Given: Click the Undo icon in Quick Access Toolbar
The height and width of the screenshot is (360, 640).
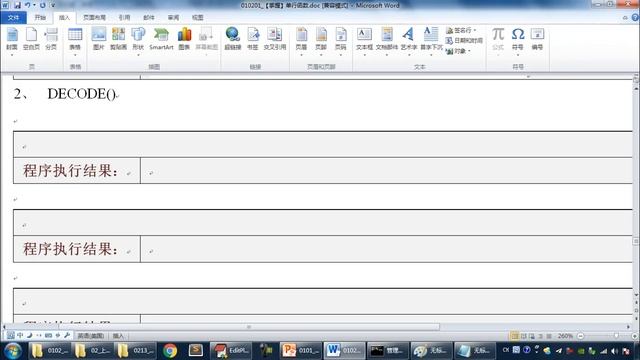Looking at the screenshot, I should pos(27,5).
